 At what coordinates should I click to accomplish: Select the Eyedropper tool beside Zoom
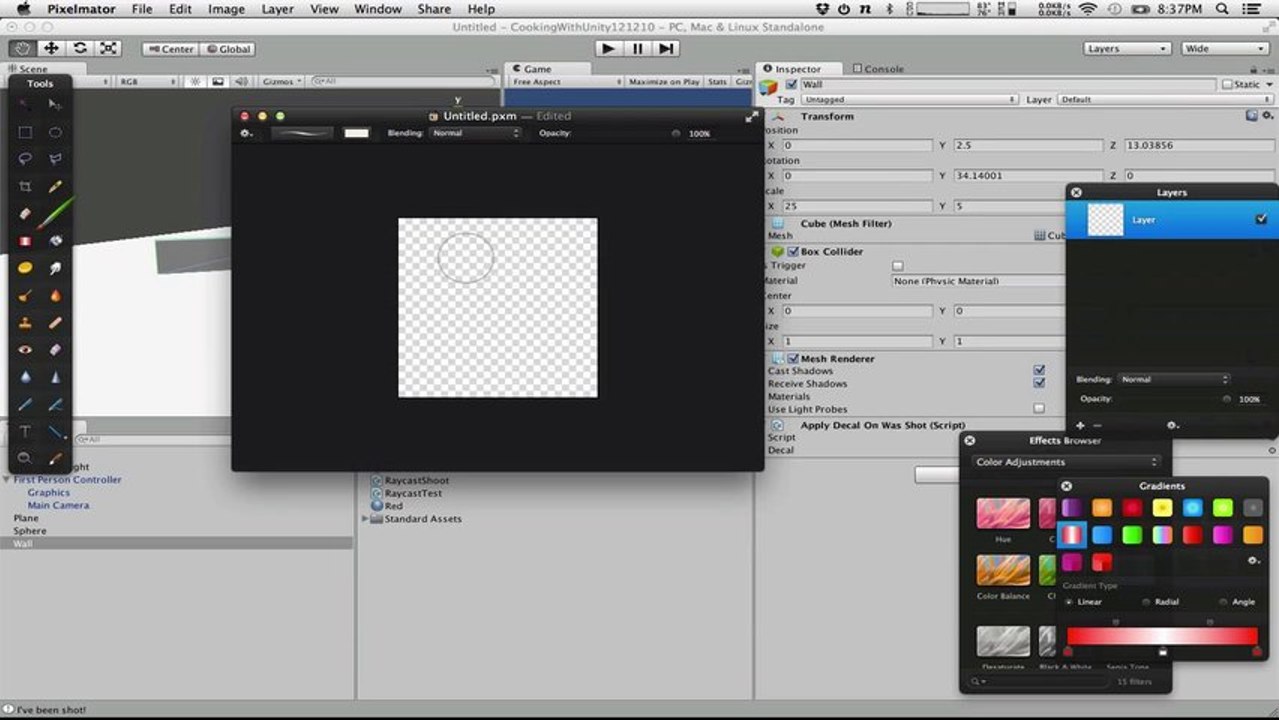[55, 458]
